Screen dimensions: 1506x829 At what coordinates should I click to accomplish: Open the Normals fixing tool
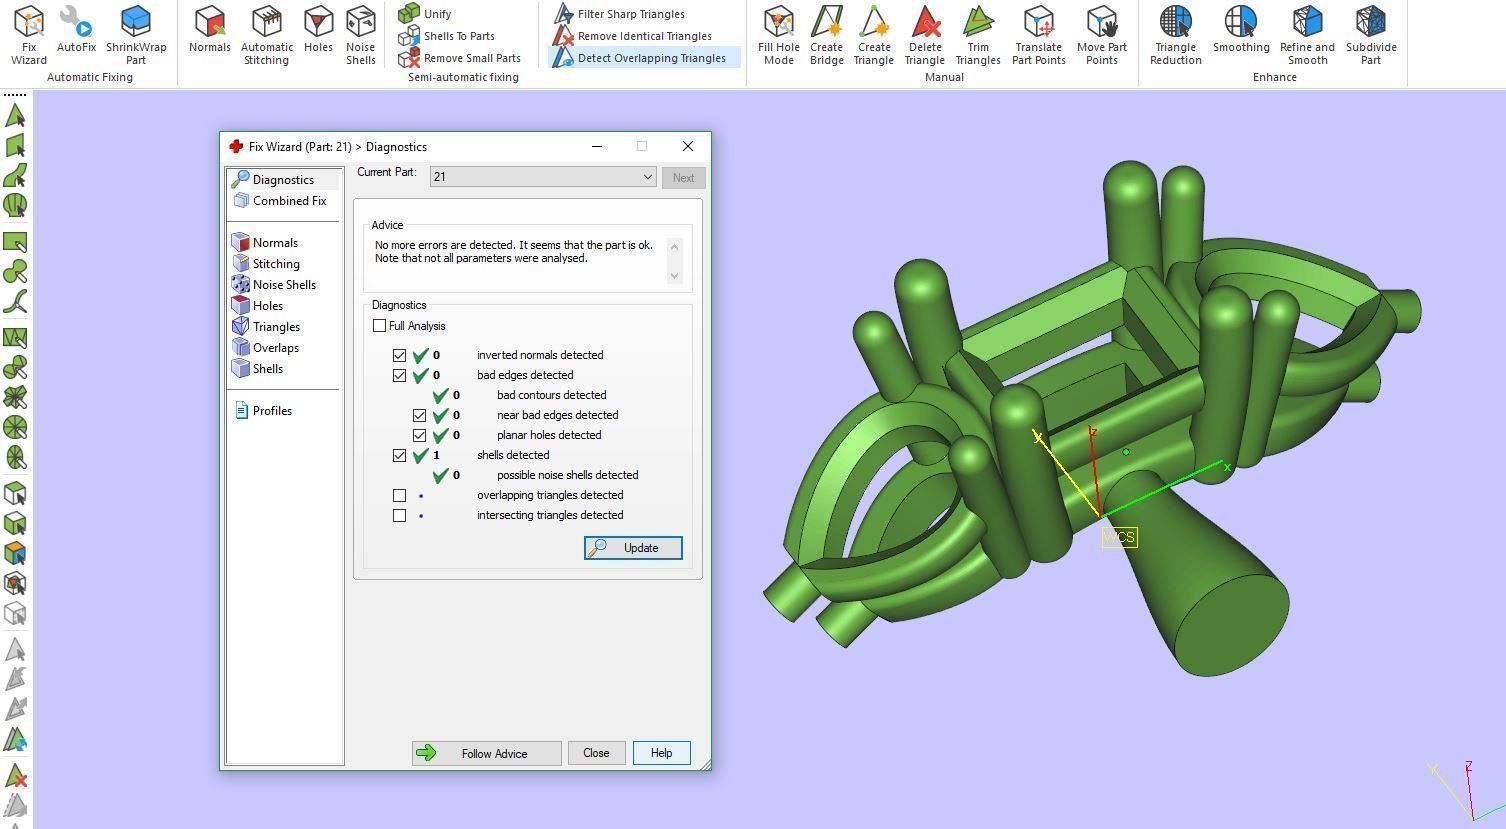click(209, 29)
